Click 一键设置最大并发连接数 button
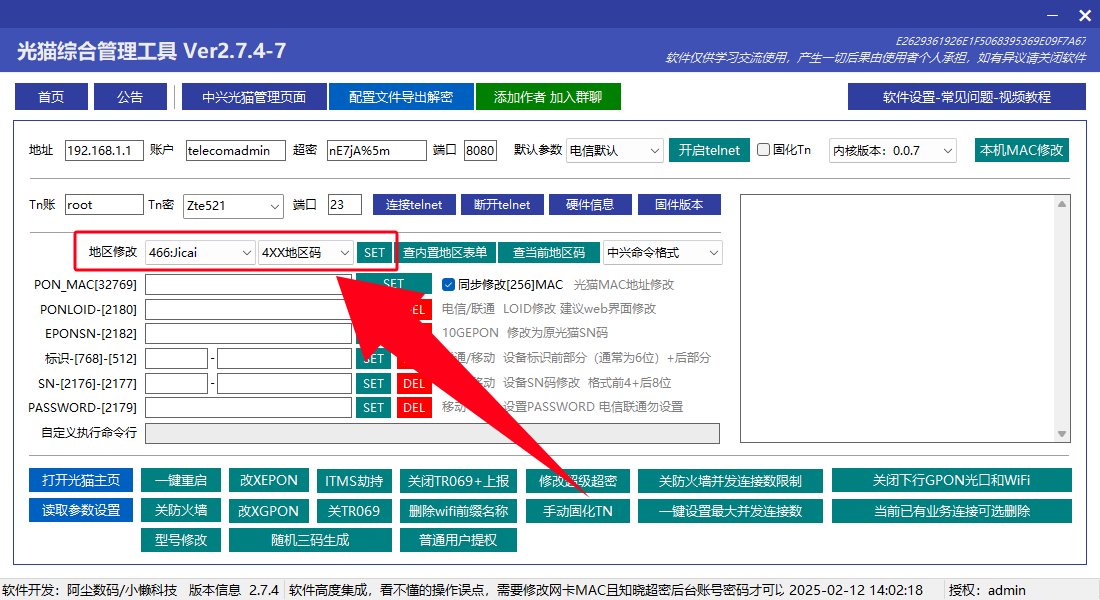Viewport: 1100px width, 600px height. (x=730, y=511)
